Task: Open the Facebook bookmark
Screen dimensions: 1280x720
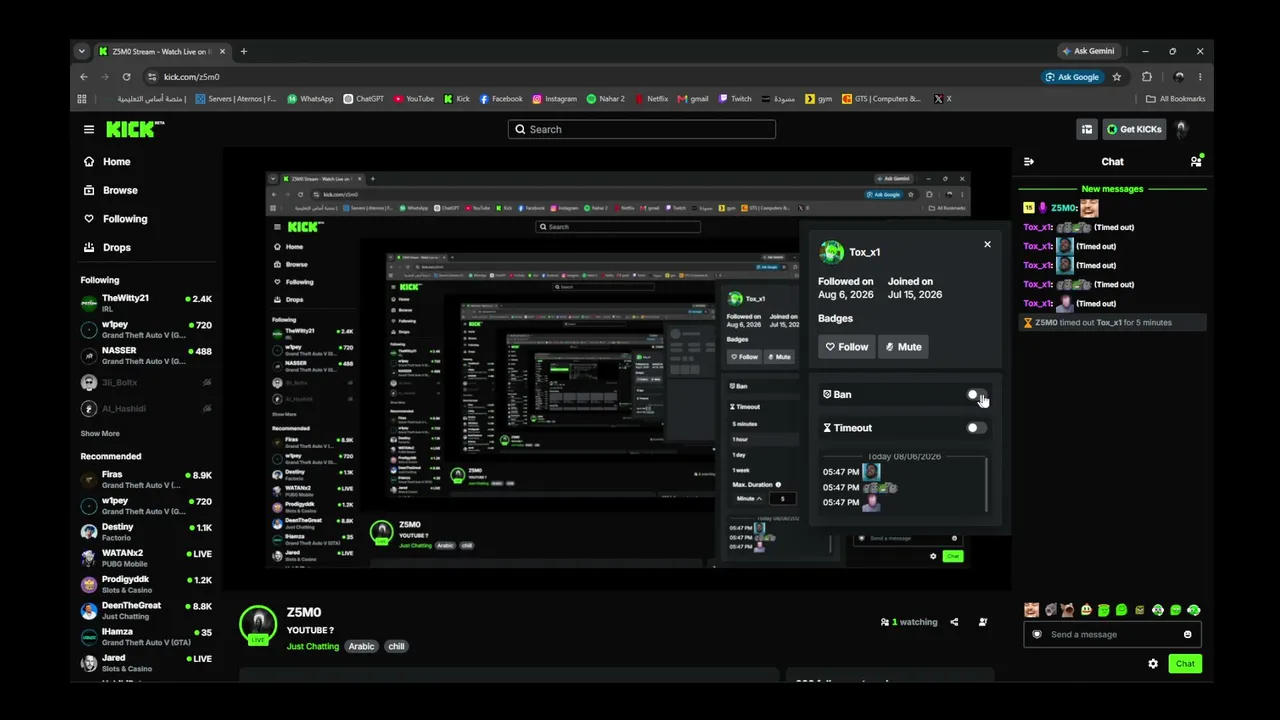Action: [501, 99]
